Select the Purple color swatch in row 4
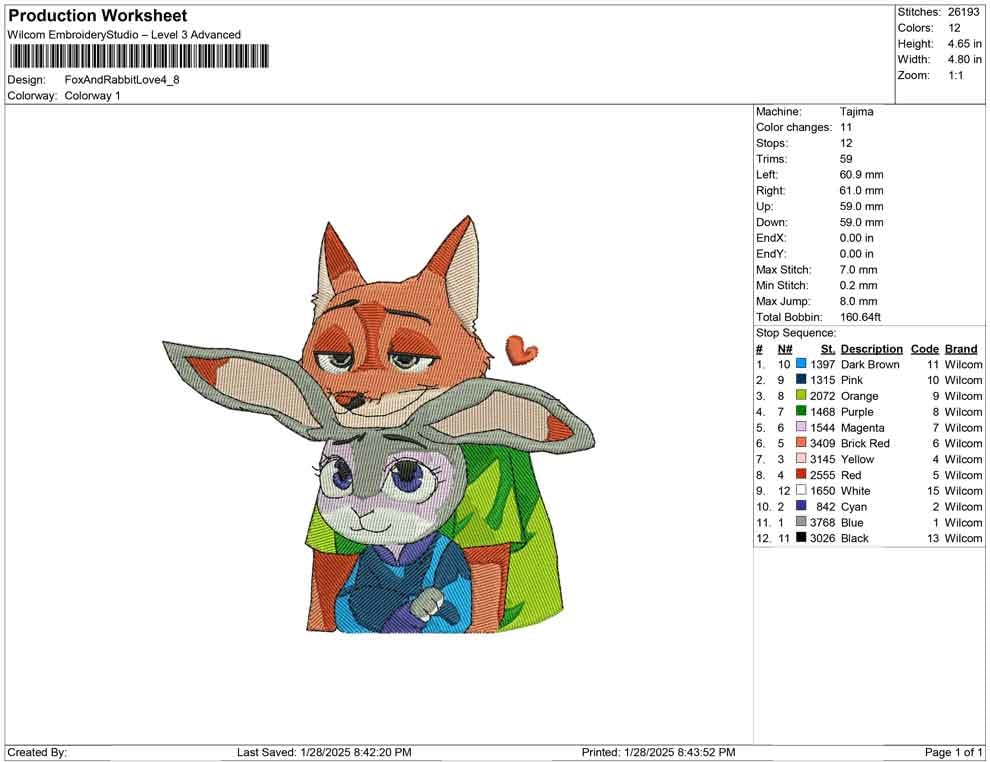 (x=801, y=411)
